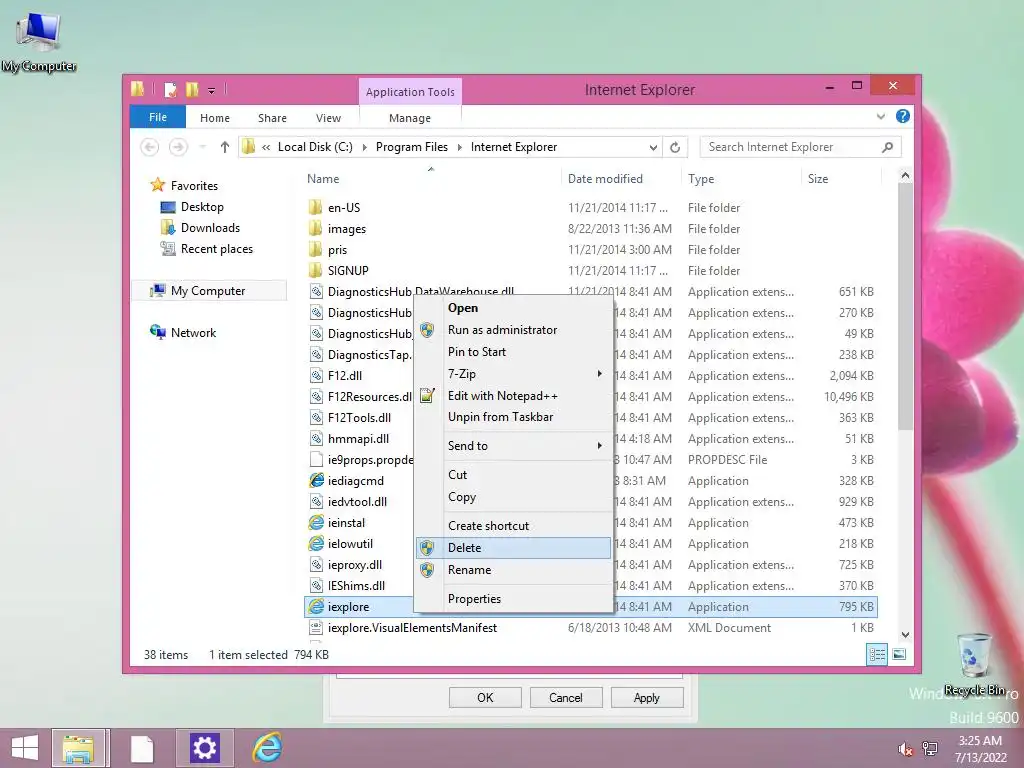The height and width of the screenshot is (768, 1024).
Task: Switch to the View ribbon tab
Action: point(328,118)
